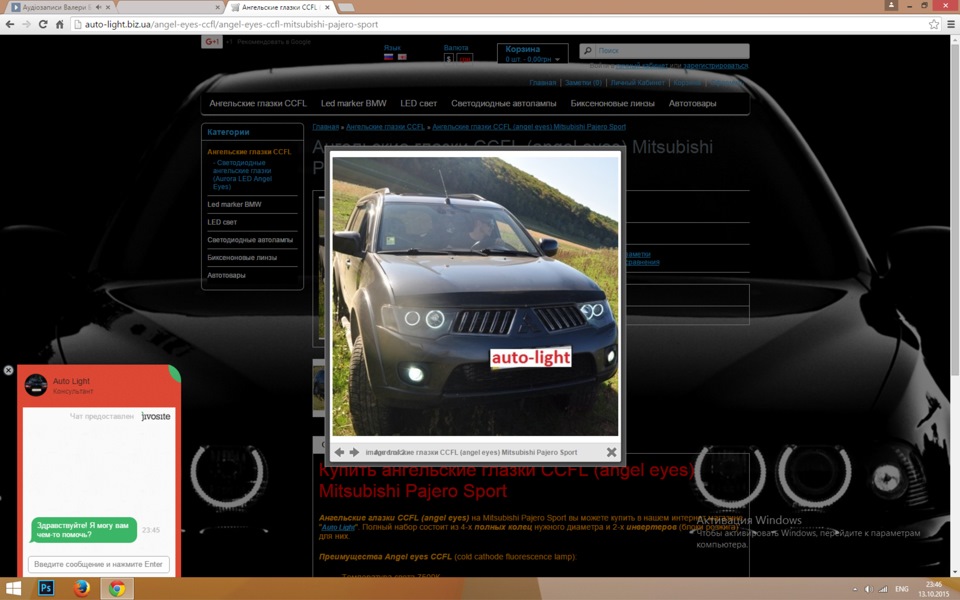
Task: Open Chrome menu button
Action: (951, 24)
